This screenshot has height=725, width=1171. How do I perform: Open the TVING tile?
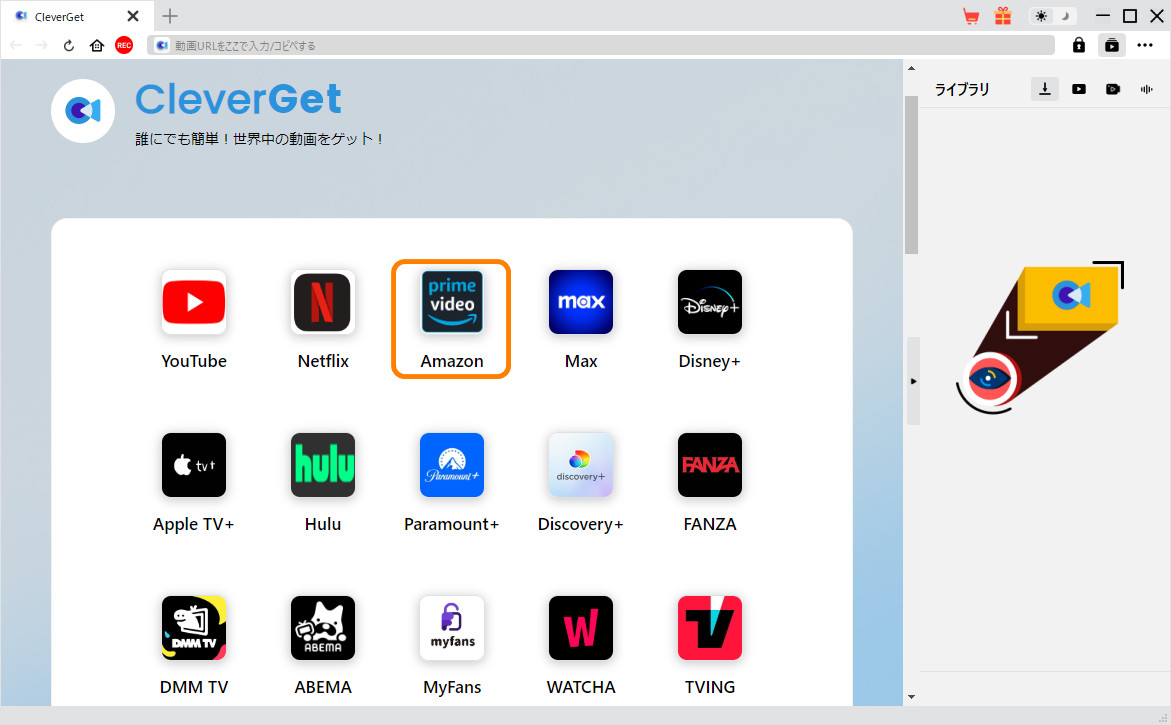point(709,628)
